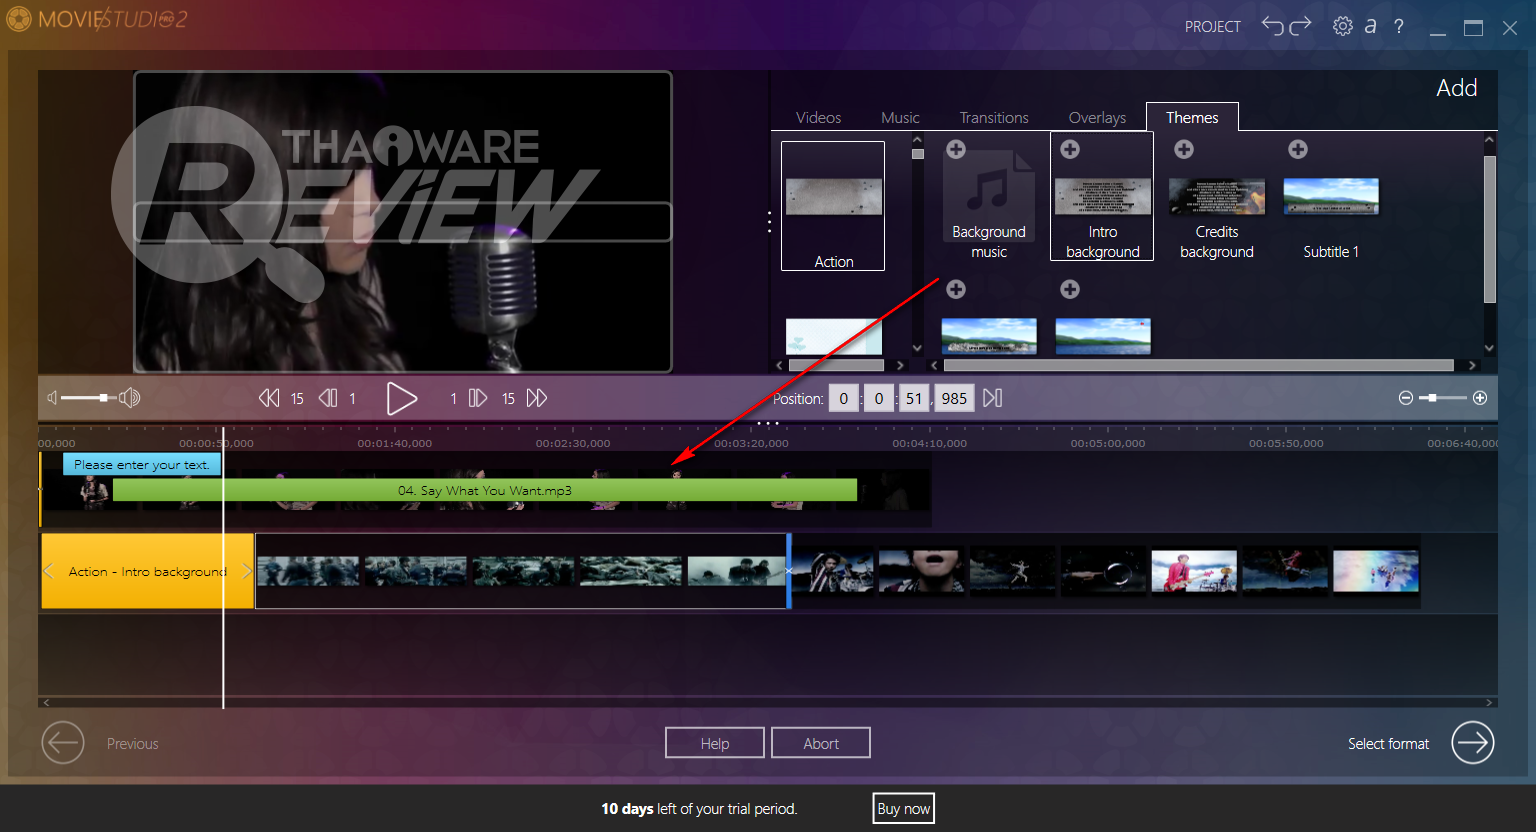Rewind 15 seconds in the preview
Viewport: 1536px width, 832px height.
point(269,398)
